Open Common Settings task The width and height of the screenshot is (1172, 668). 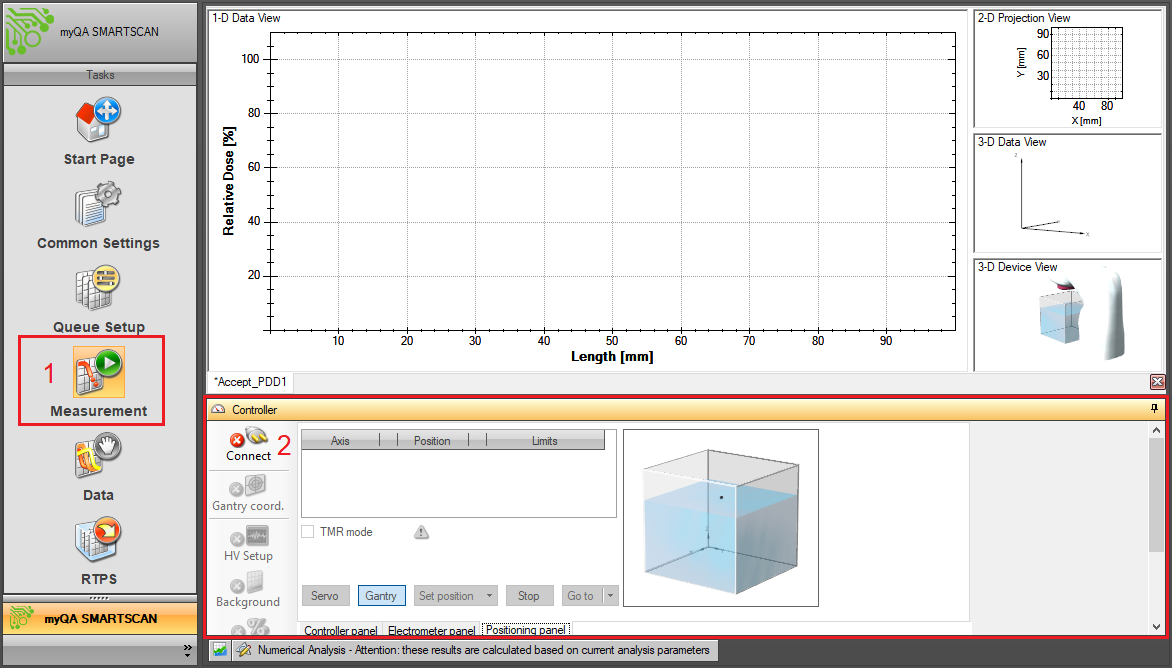point(99,216)
